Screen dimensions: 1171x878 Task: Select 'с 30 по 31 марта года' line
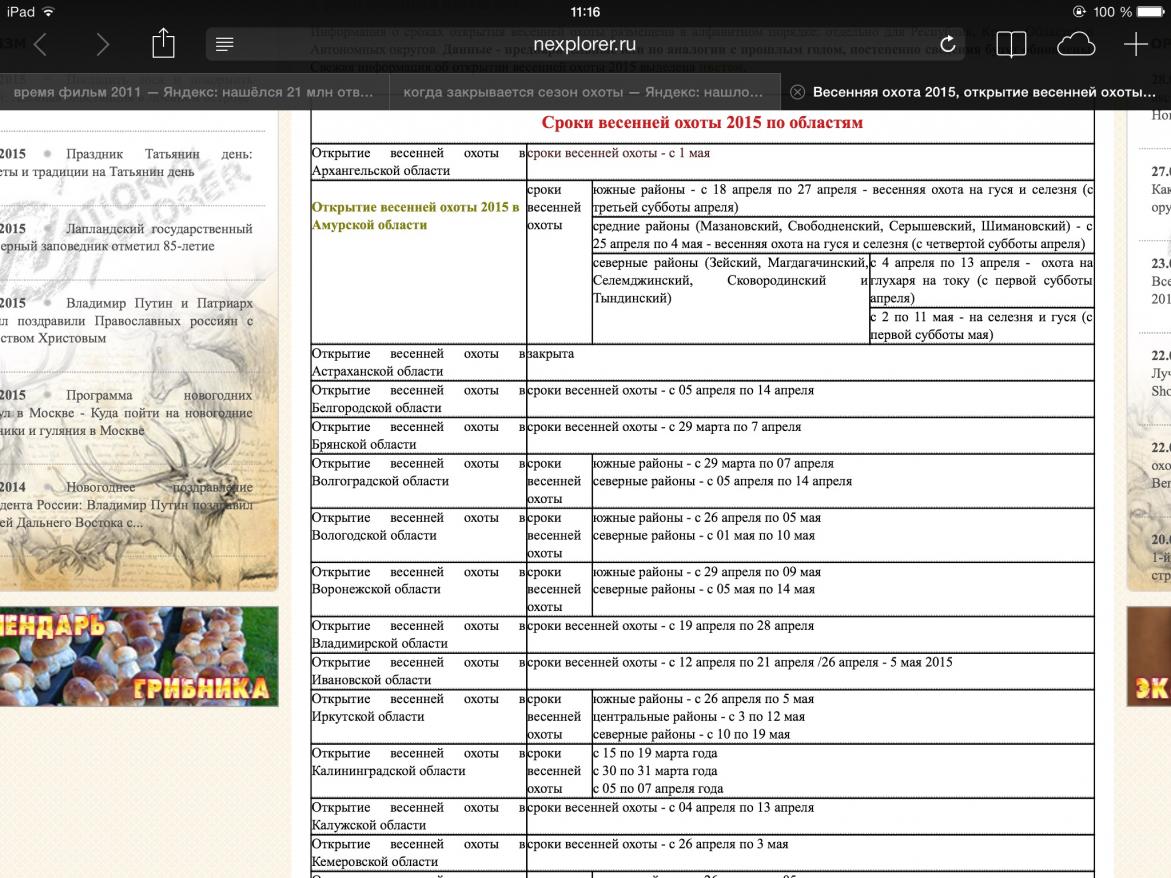point(655,770)
